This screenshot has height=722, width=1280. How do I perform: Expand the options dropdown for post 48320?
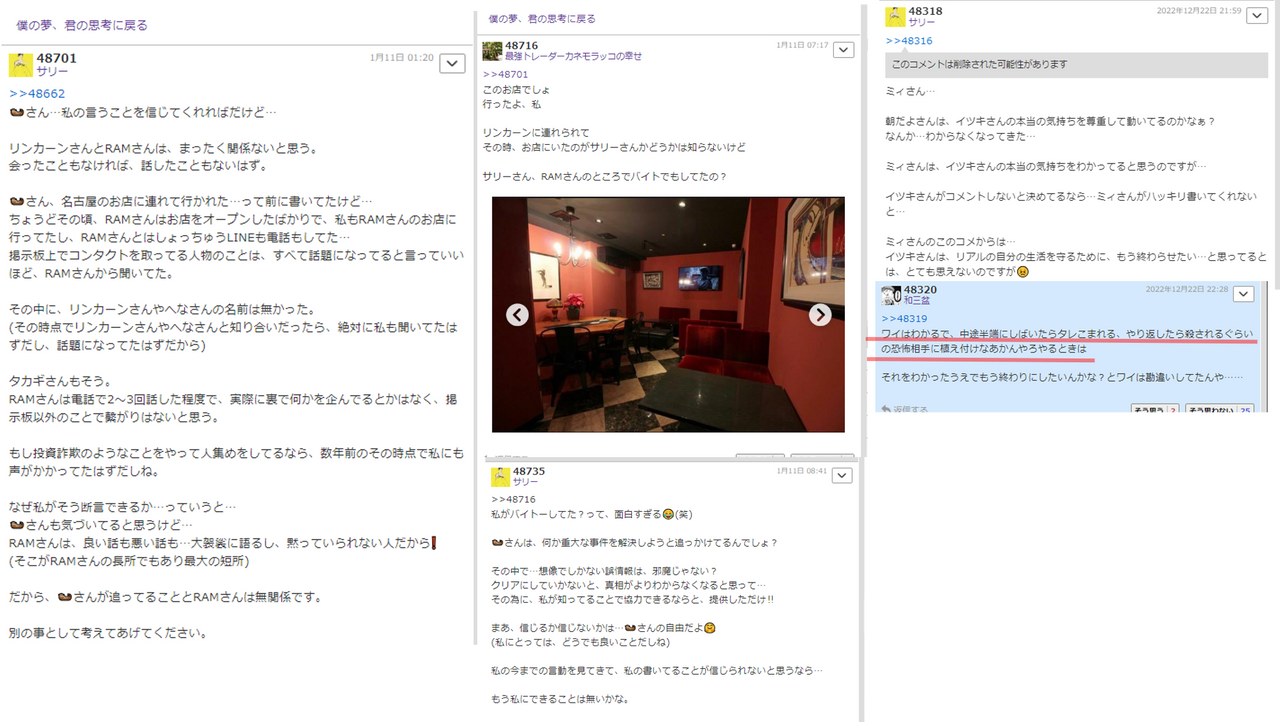[1244, 294]
